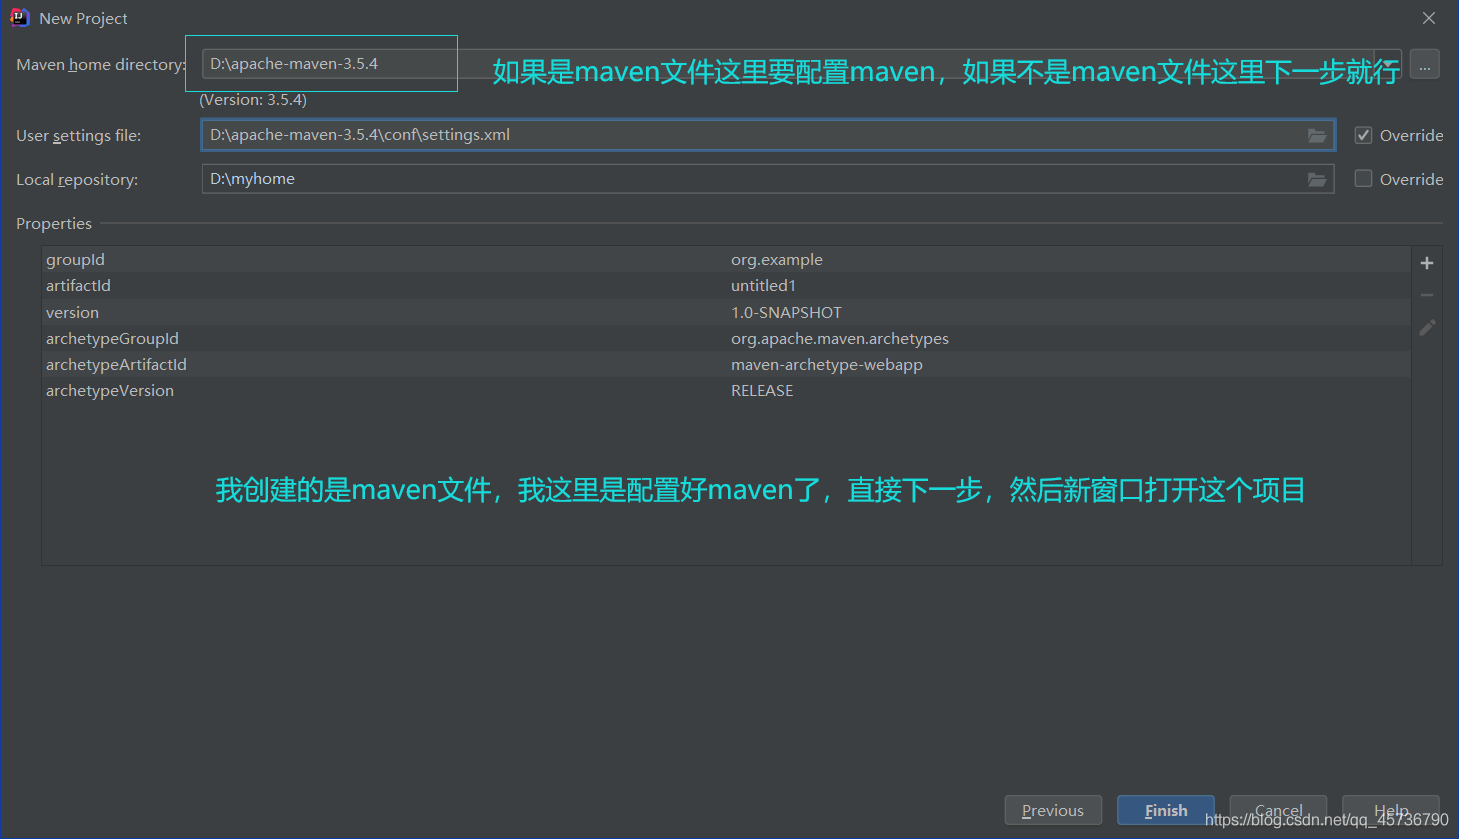Viewport: 1459px width, 839px height.
Task: Select the groupId property row
Action: coord(726,259)
